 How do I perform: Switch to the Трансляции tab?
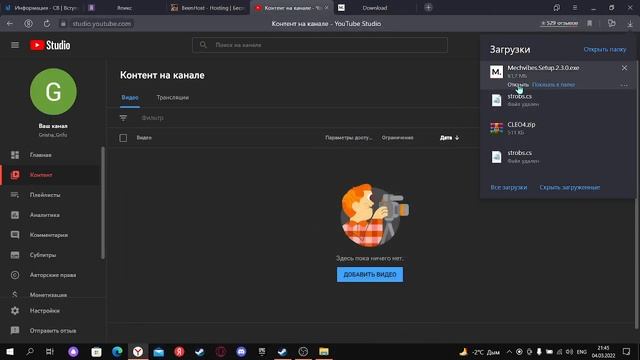173,98
